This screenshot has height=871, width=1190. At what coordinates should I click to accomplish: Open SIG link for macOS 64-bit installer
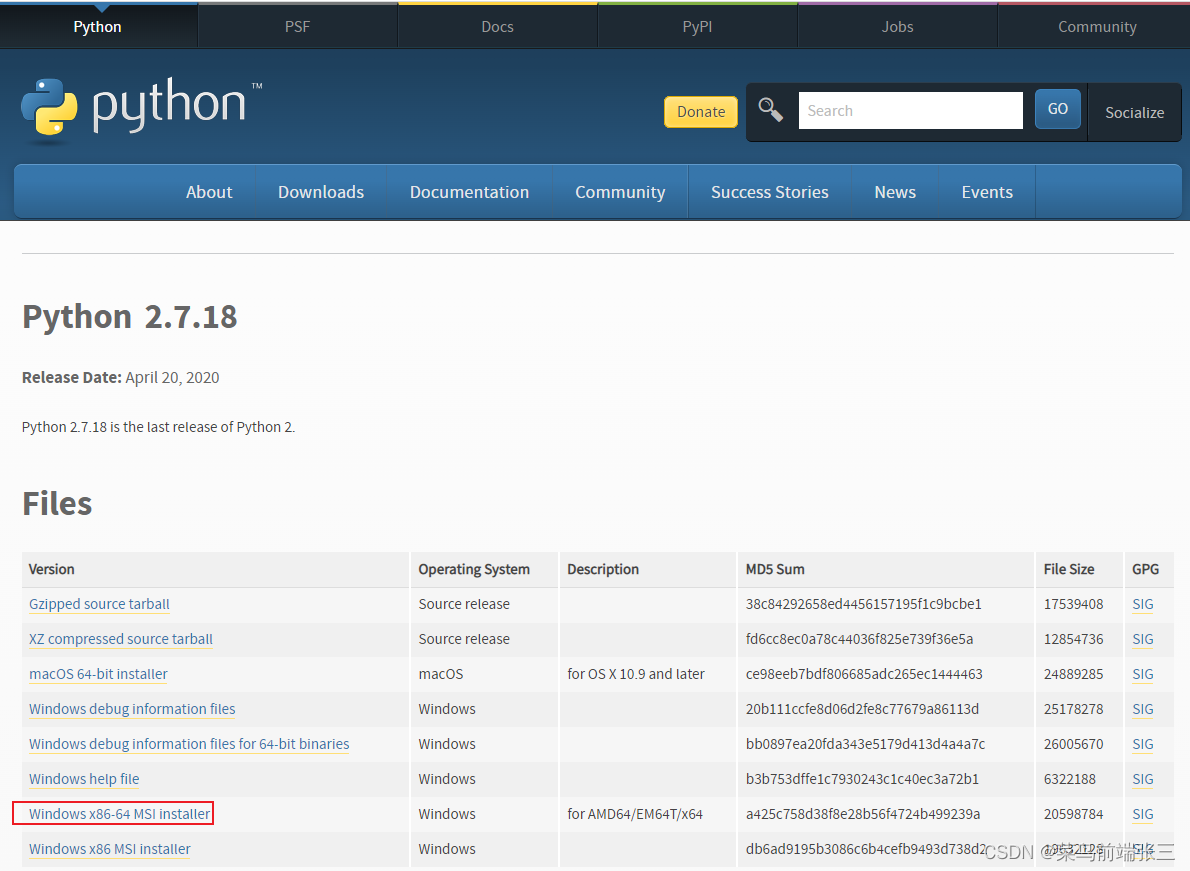click(1142, 674)
